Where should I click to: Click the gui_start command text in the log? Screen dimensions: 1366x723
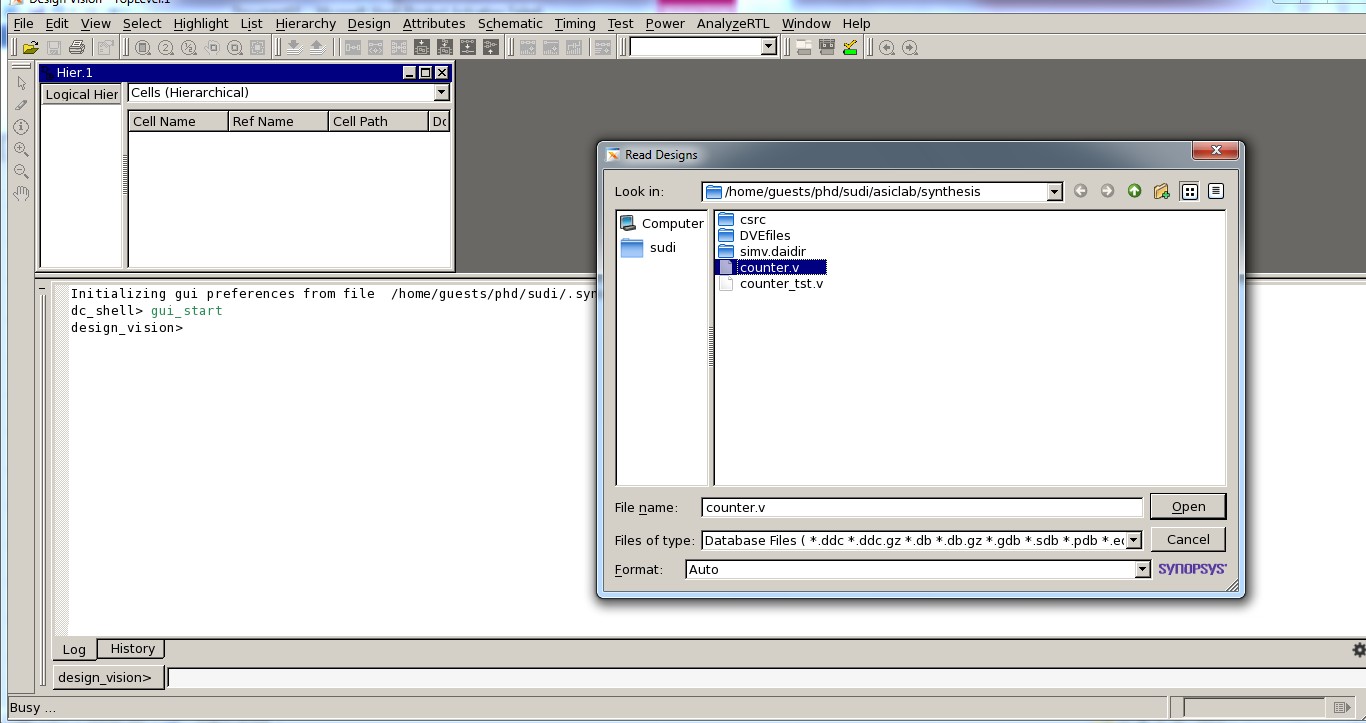(x=186, y=311)
